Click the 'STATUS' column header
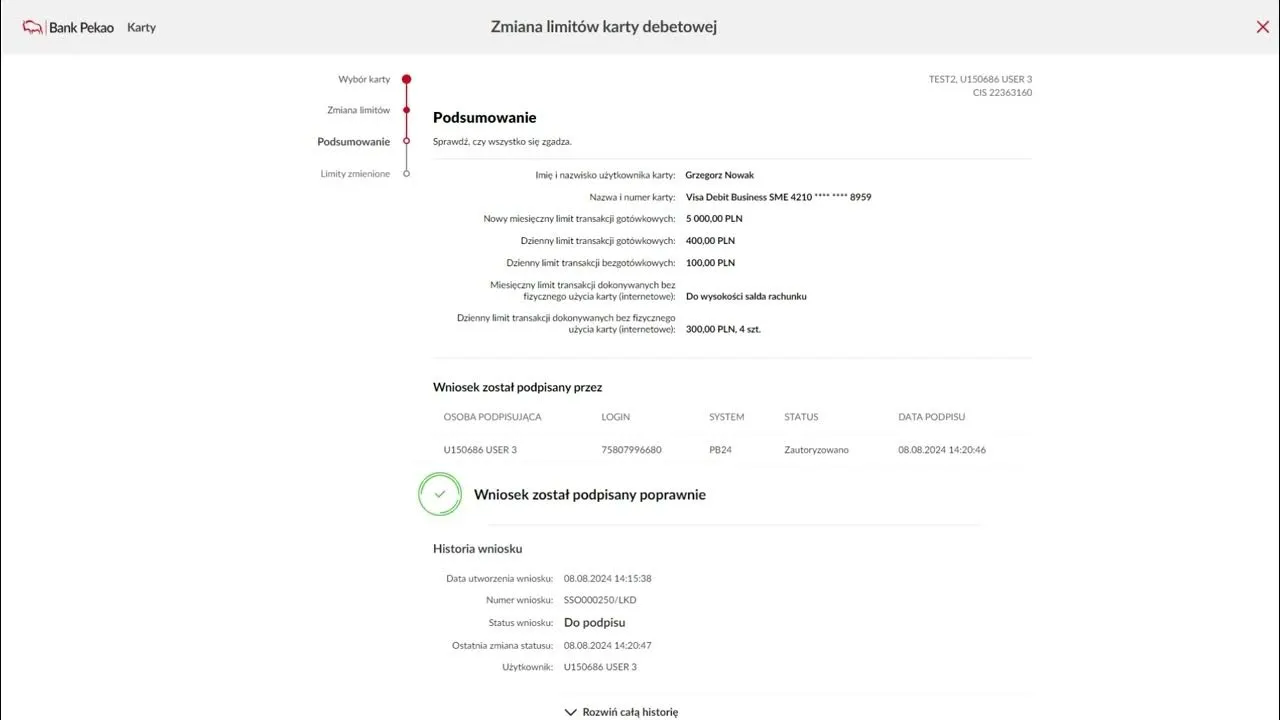The image size is (1280, 720). [801, 417]
